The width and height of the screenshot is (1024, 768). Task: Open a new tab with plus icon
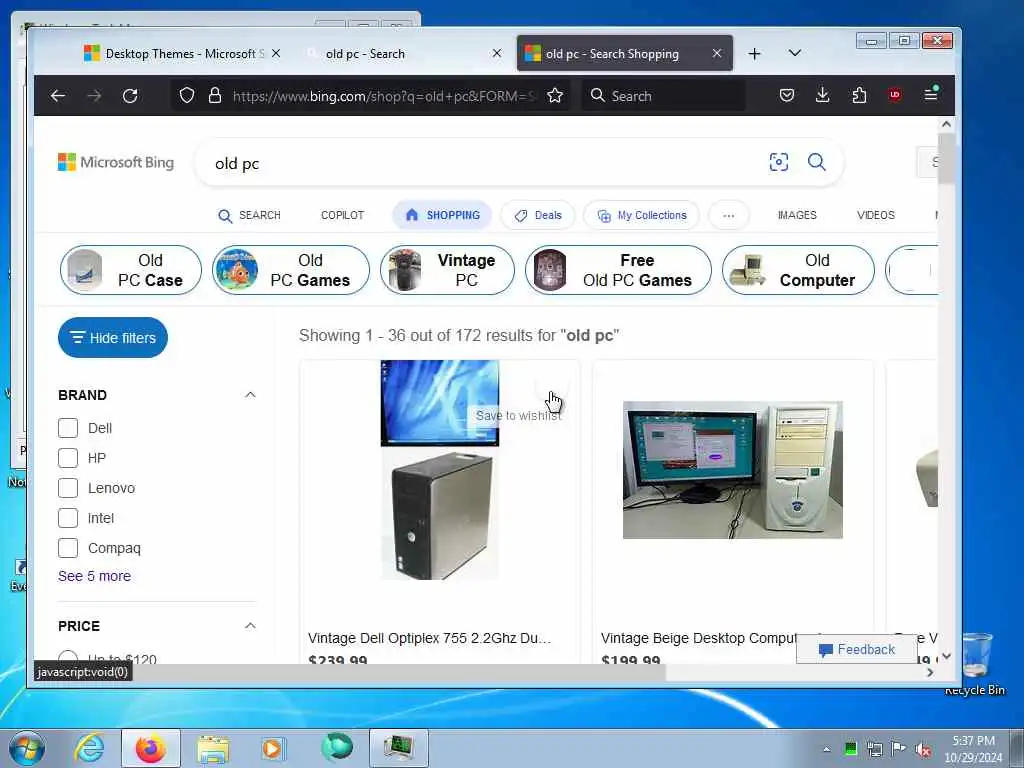coord(754,54)
